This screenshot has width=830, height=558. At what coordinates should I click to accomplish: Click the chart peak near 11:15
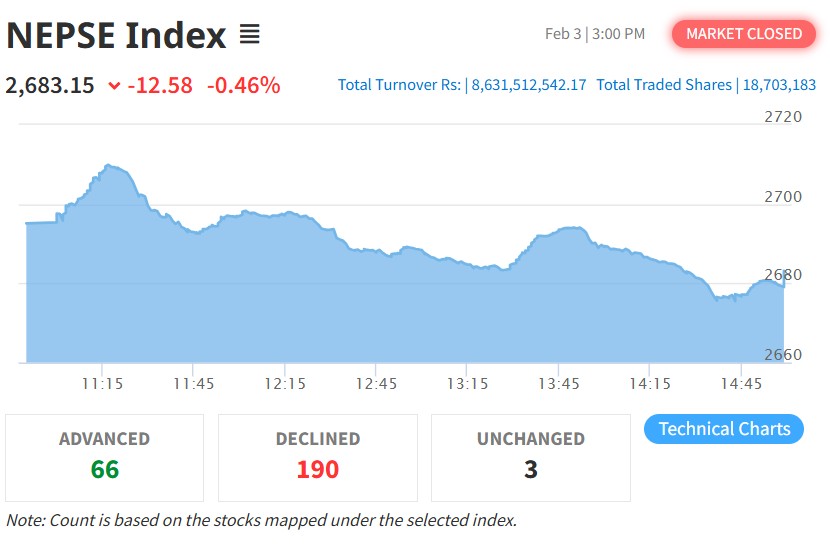(x=108, y=166)
